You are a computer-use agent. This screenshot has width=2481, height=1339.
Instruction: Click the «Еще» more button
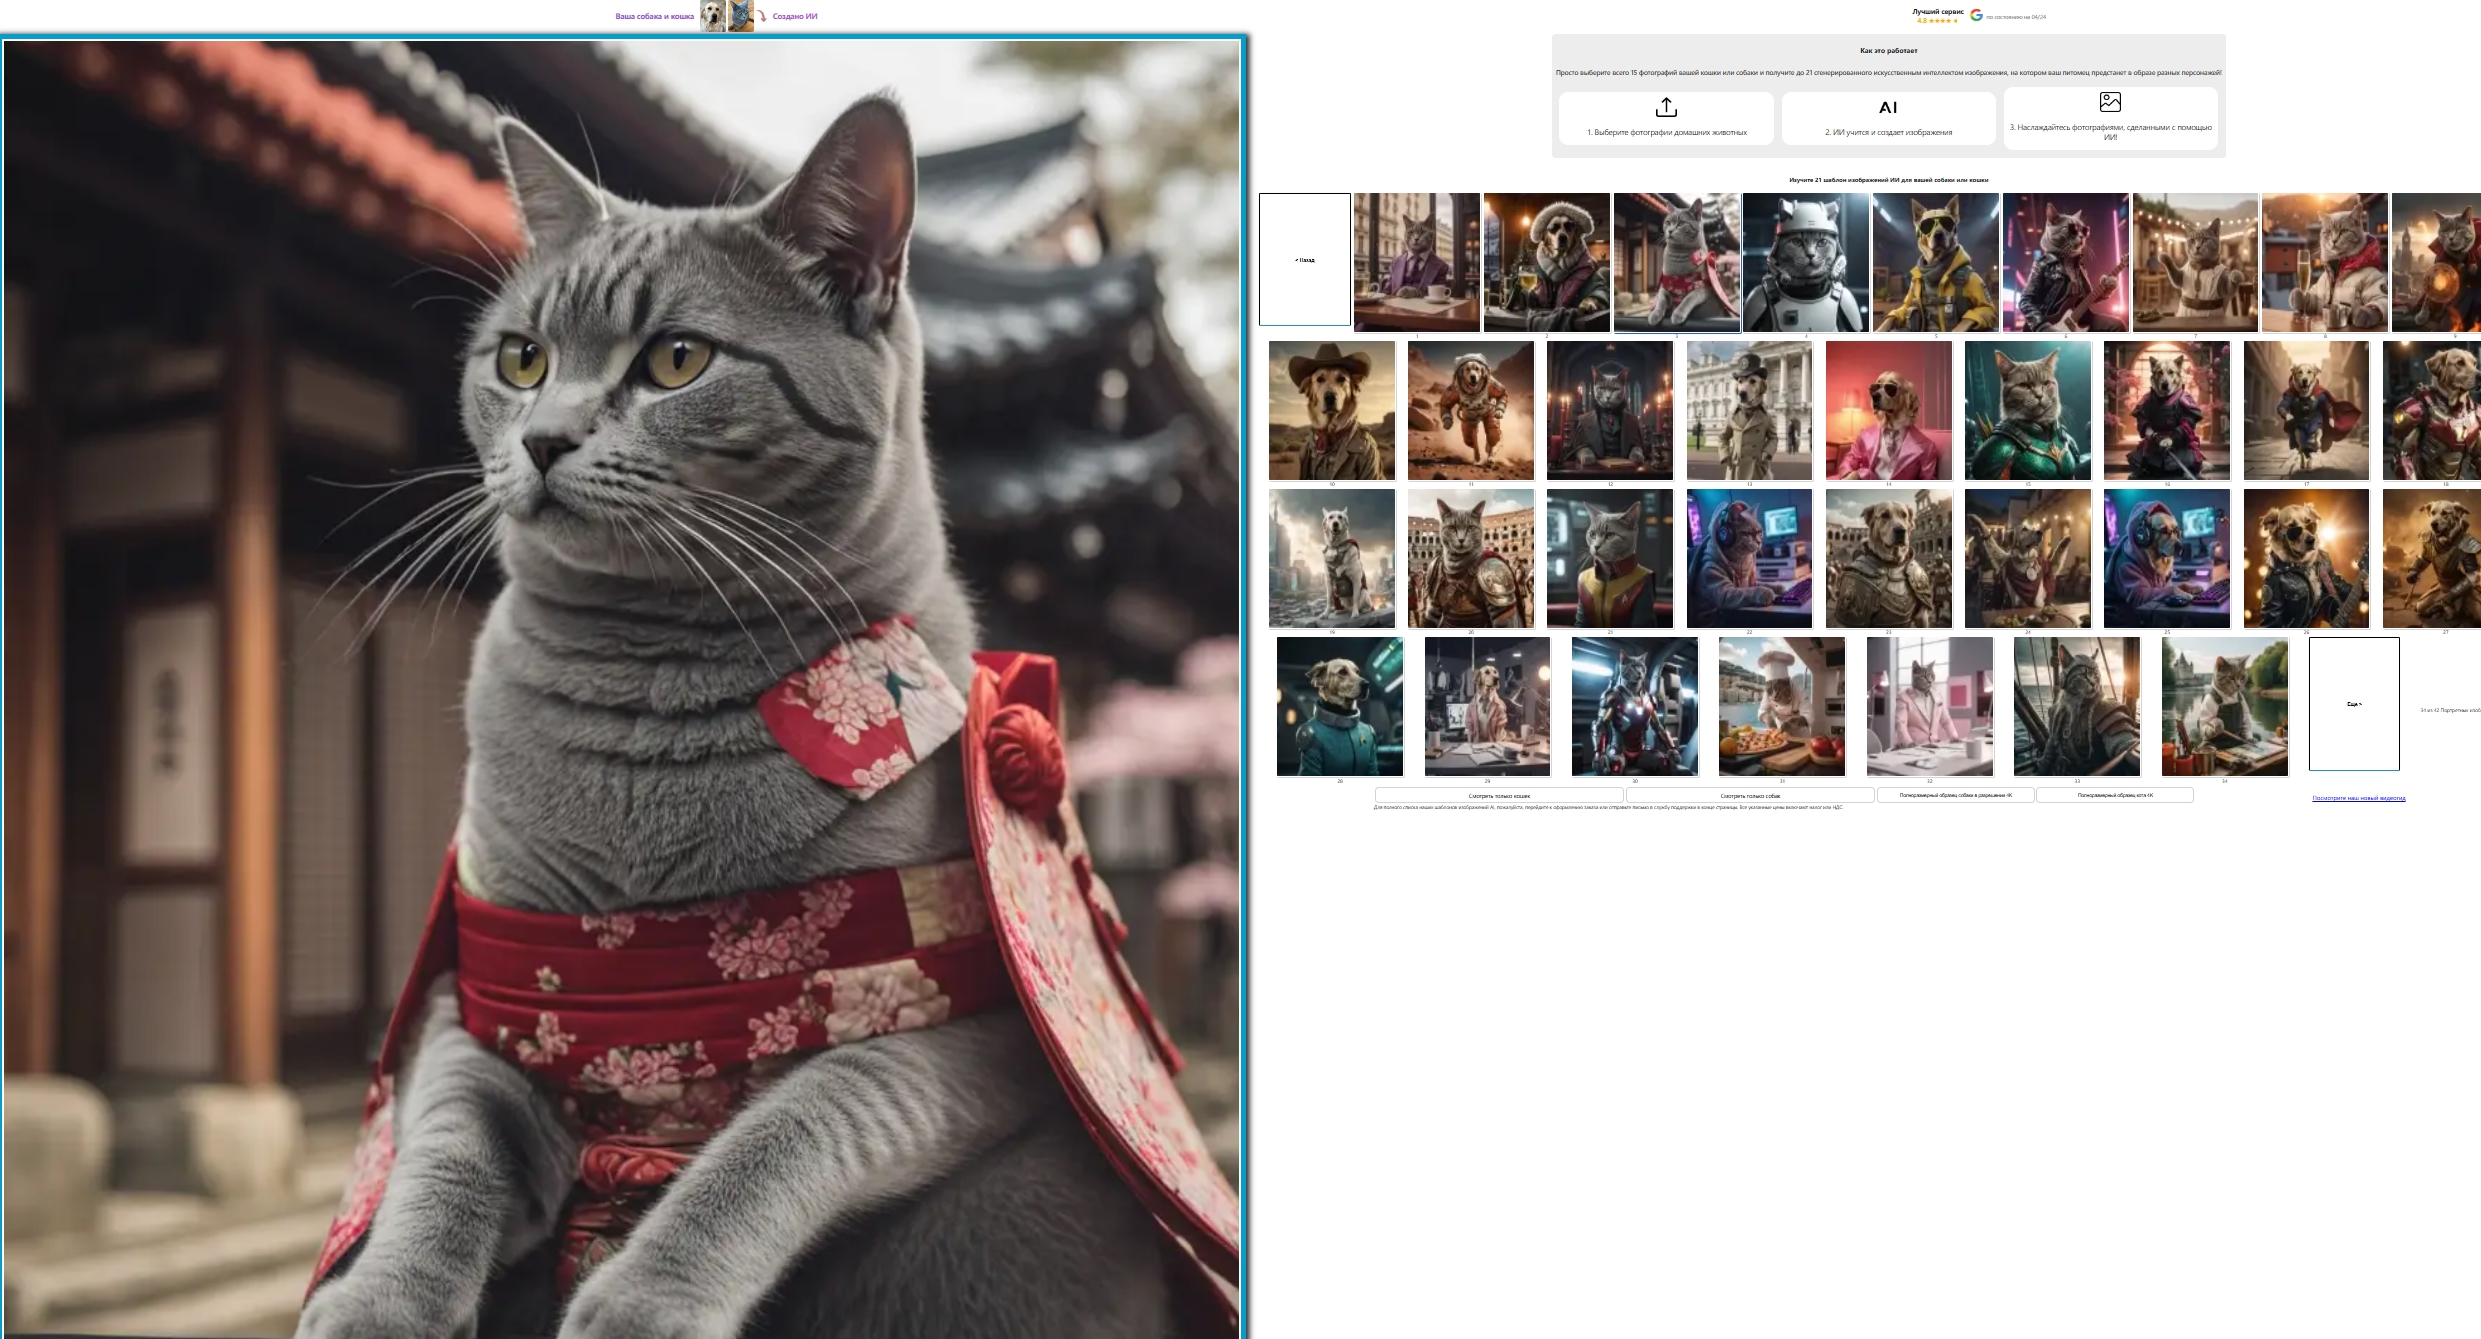[2354, 704]
